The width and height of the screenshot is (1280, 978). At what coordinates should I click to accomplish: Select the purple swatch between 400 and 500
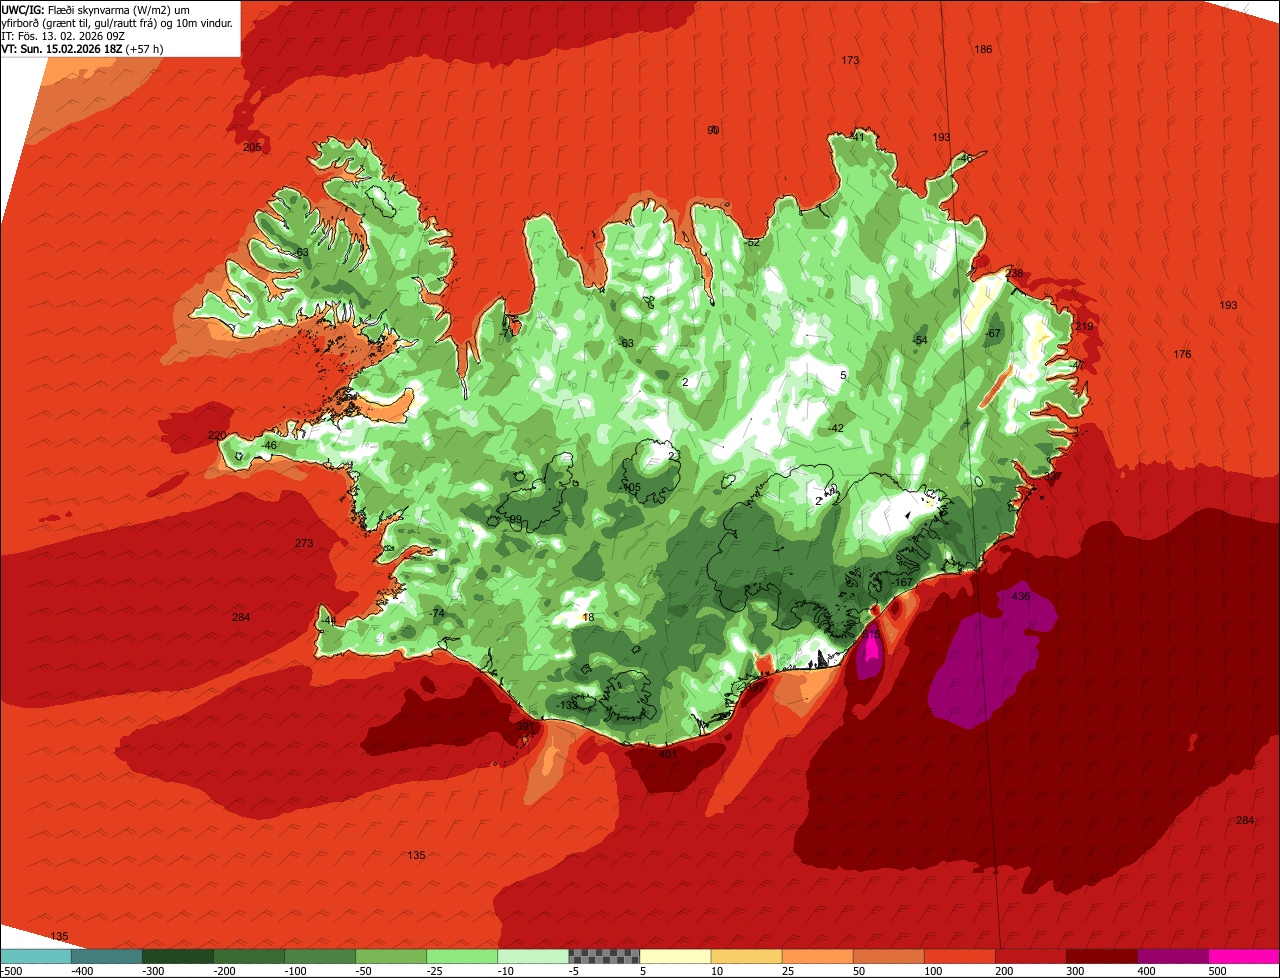[1173, 956]
